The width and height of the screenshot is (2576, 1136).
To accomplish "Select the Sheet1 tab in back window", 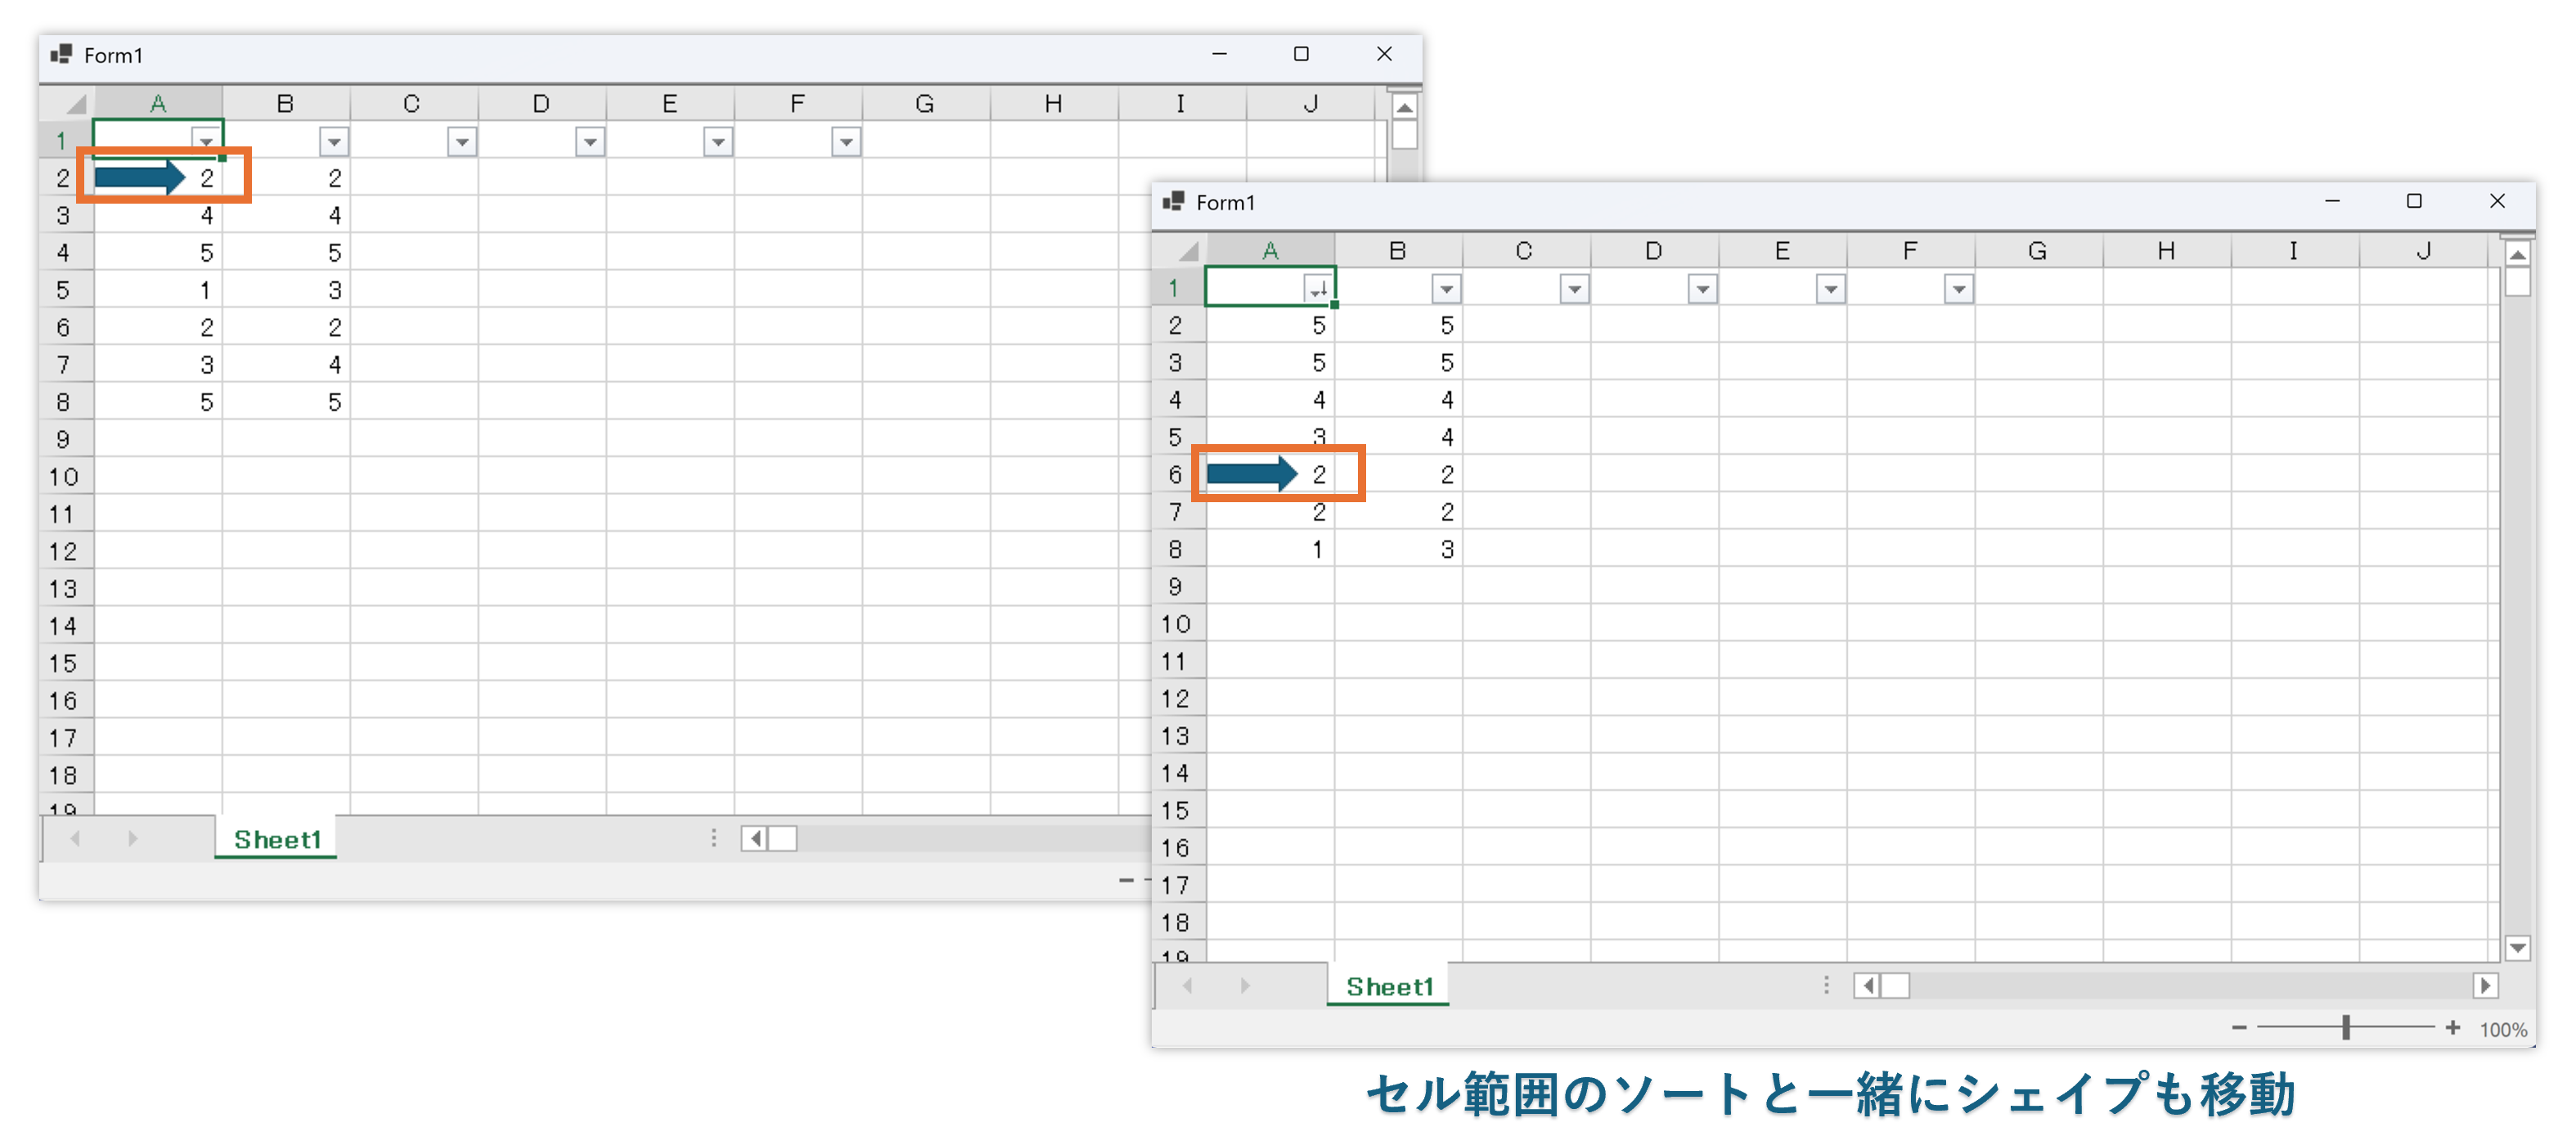I will pyautogui.click(x=277, y=839).
